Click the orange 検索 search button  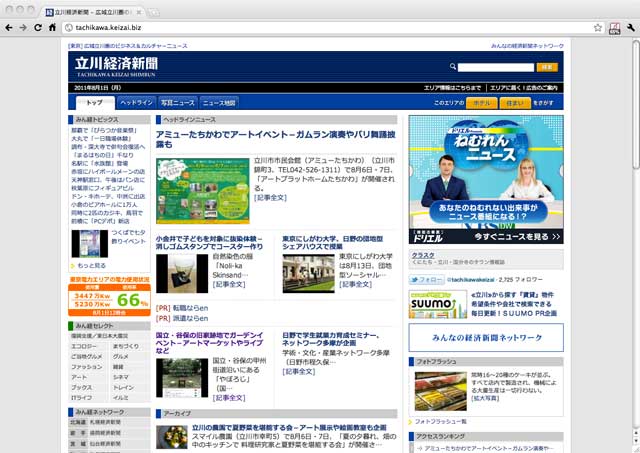pos(547,67)
